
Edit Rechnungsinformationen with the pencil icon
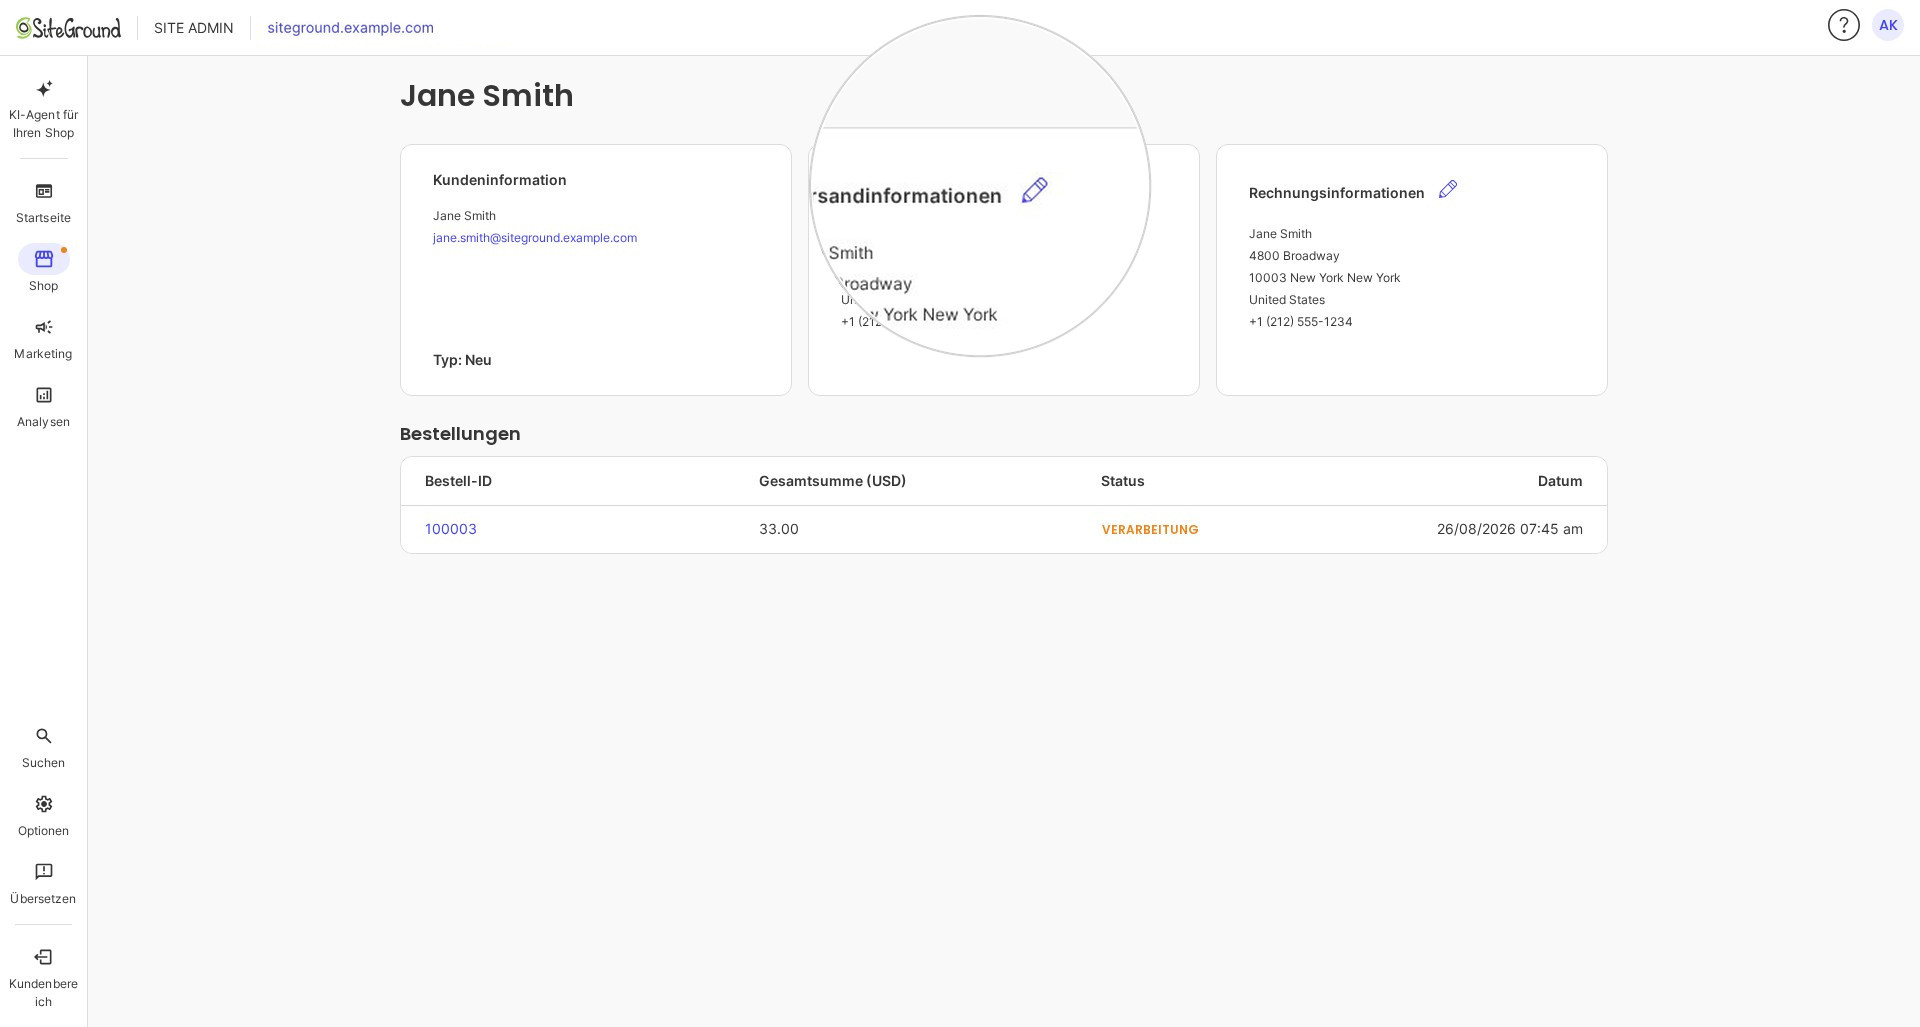click(1448, 189)
